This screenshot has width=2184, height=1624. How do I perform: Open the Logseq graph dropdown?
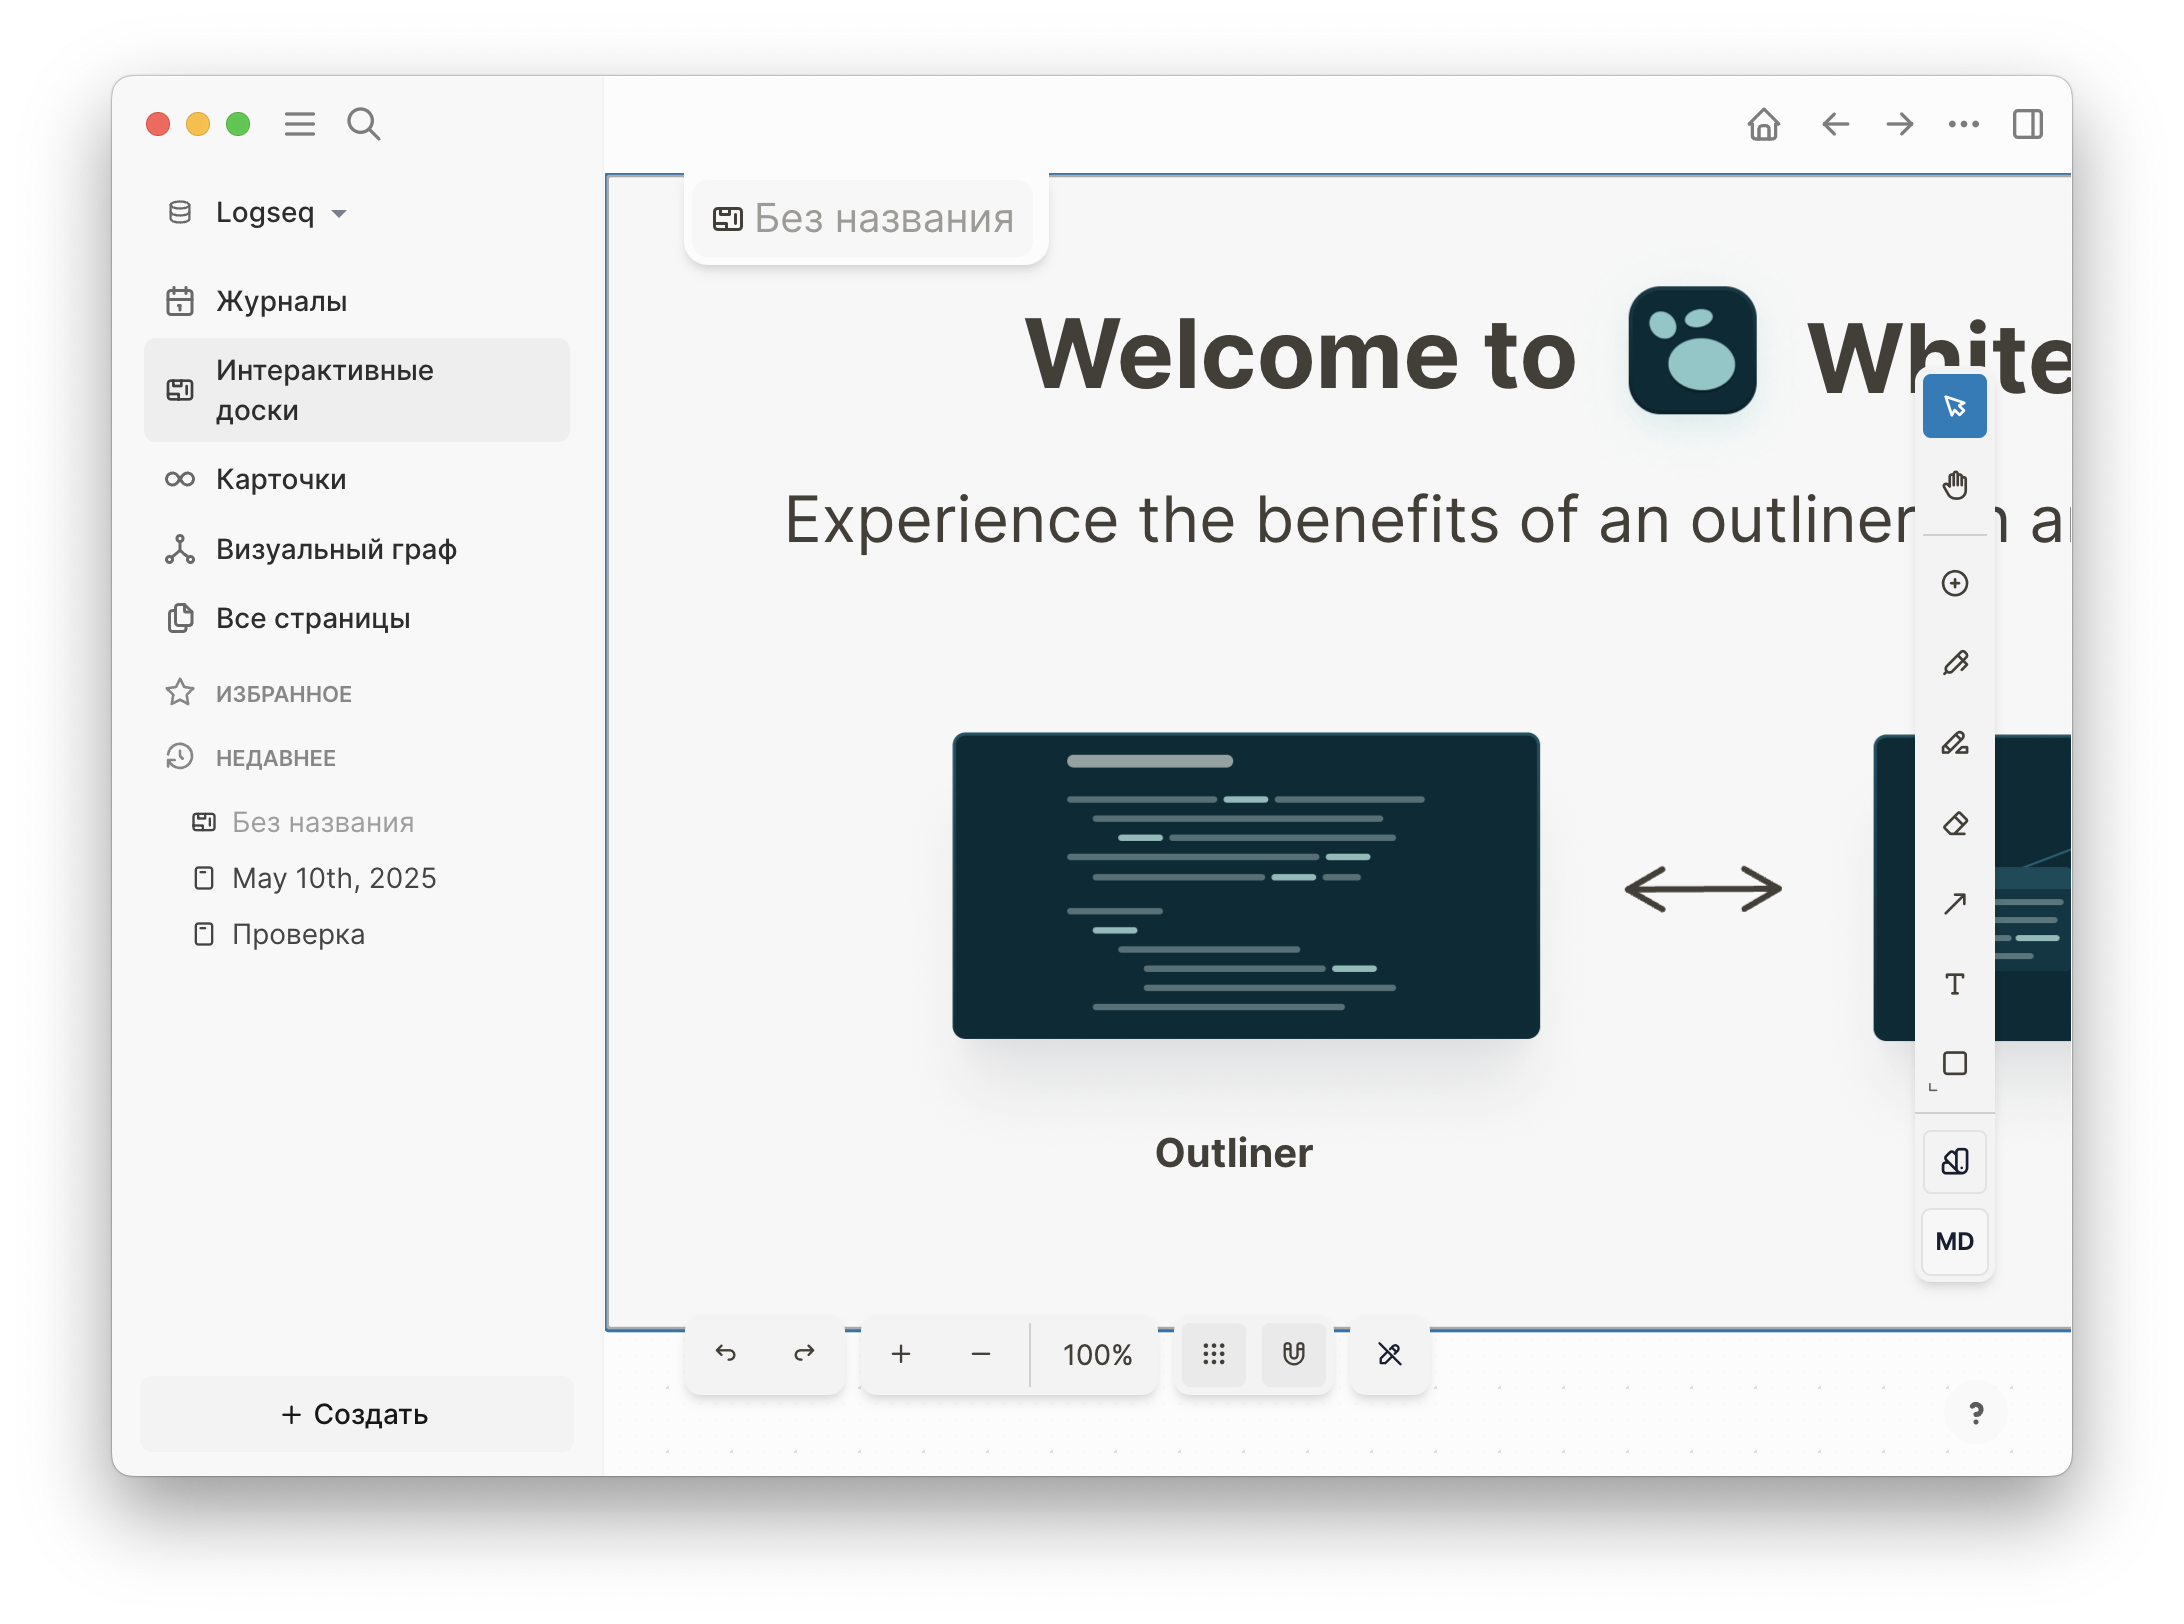tap(266, 213)
